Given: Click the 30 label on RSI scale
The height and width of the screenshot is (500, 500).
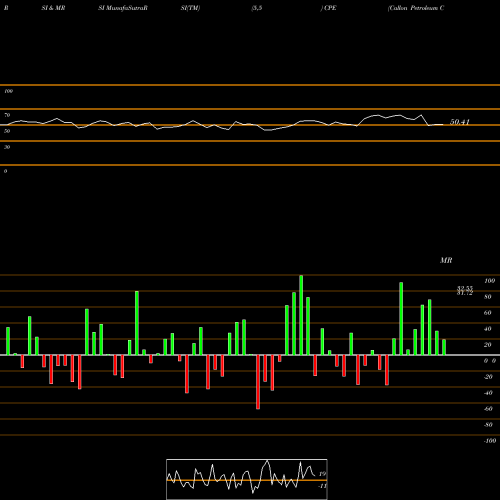Looking at the screenshot, I should pyautogui.click(x=7, y=147).
